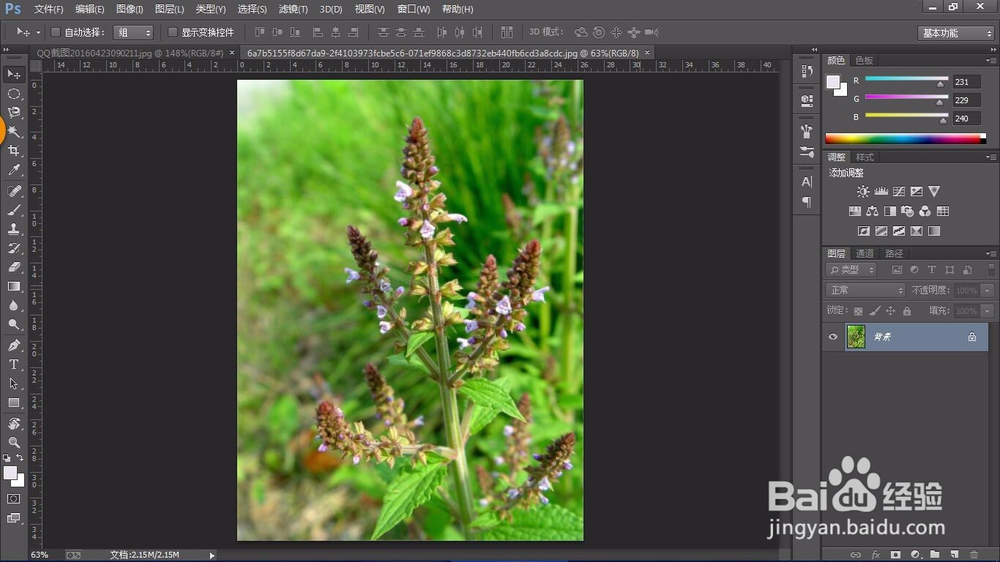Open the 组 auto-select dropdown
The image size is (1000, 562).
(x=133, y=33)
